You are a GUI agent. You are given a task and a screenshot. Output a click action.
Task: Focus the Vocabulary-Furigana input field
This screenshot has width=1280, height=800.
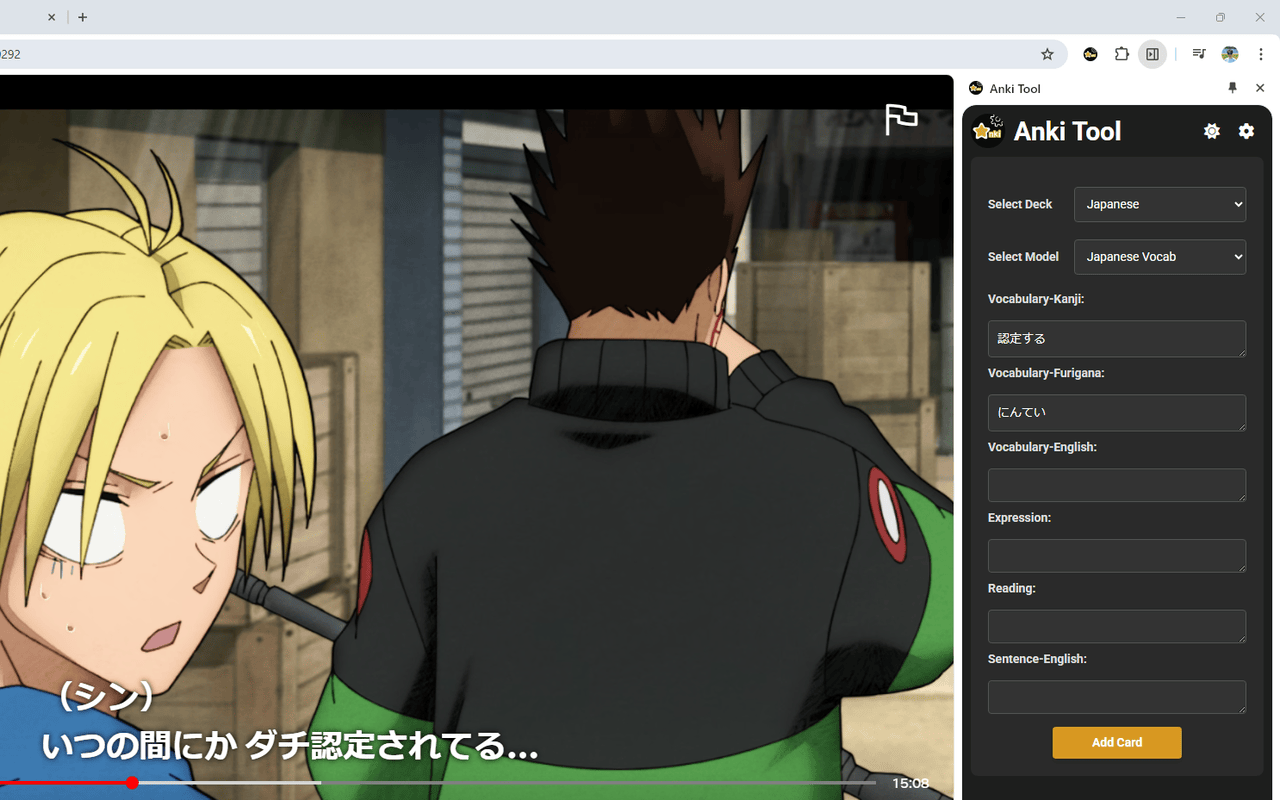point(1117,413)
